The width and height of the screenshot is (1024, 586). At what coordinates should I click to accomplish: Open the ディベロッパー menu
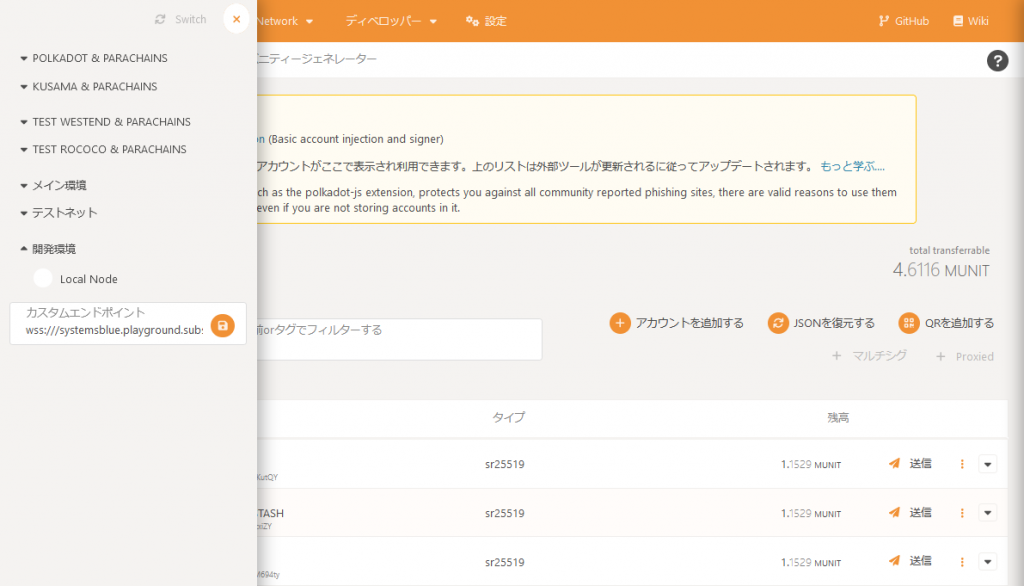point(390,21)
